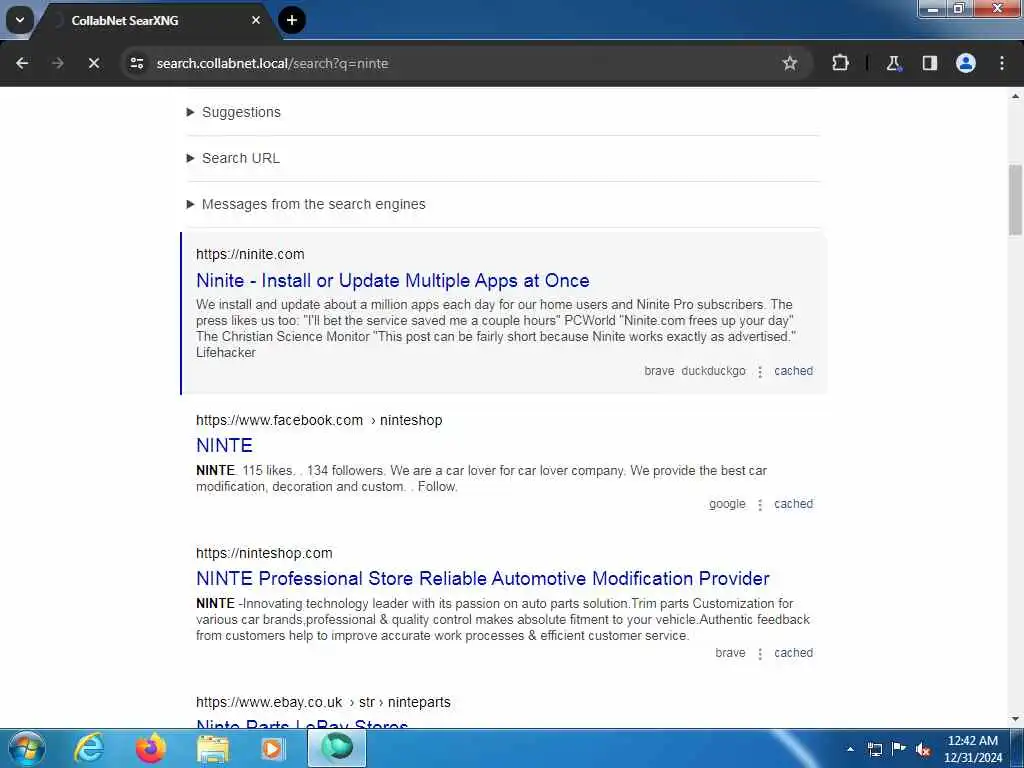1024x768 pixels.
Task: Open options menu for the Facebook NINTE result
Action: coord(760,505)
